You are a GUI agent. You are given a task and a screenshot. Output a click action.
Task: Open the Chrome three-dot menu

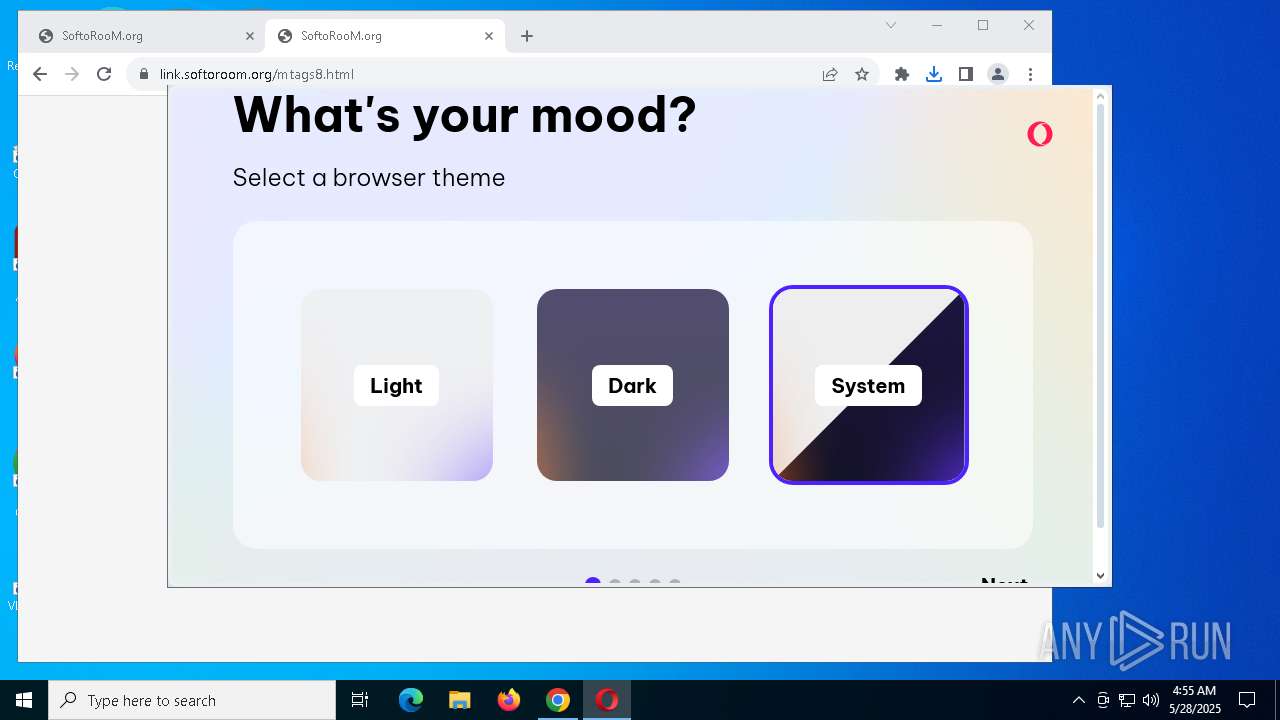point(1030,74)
